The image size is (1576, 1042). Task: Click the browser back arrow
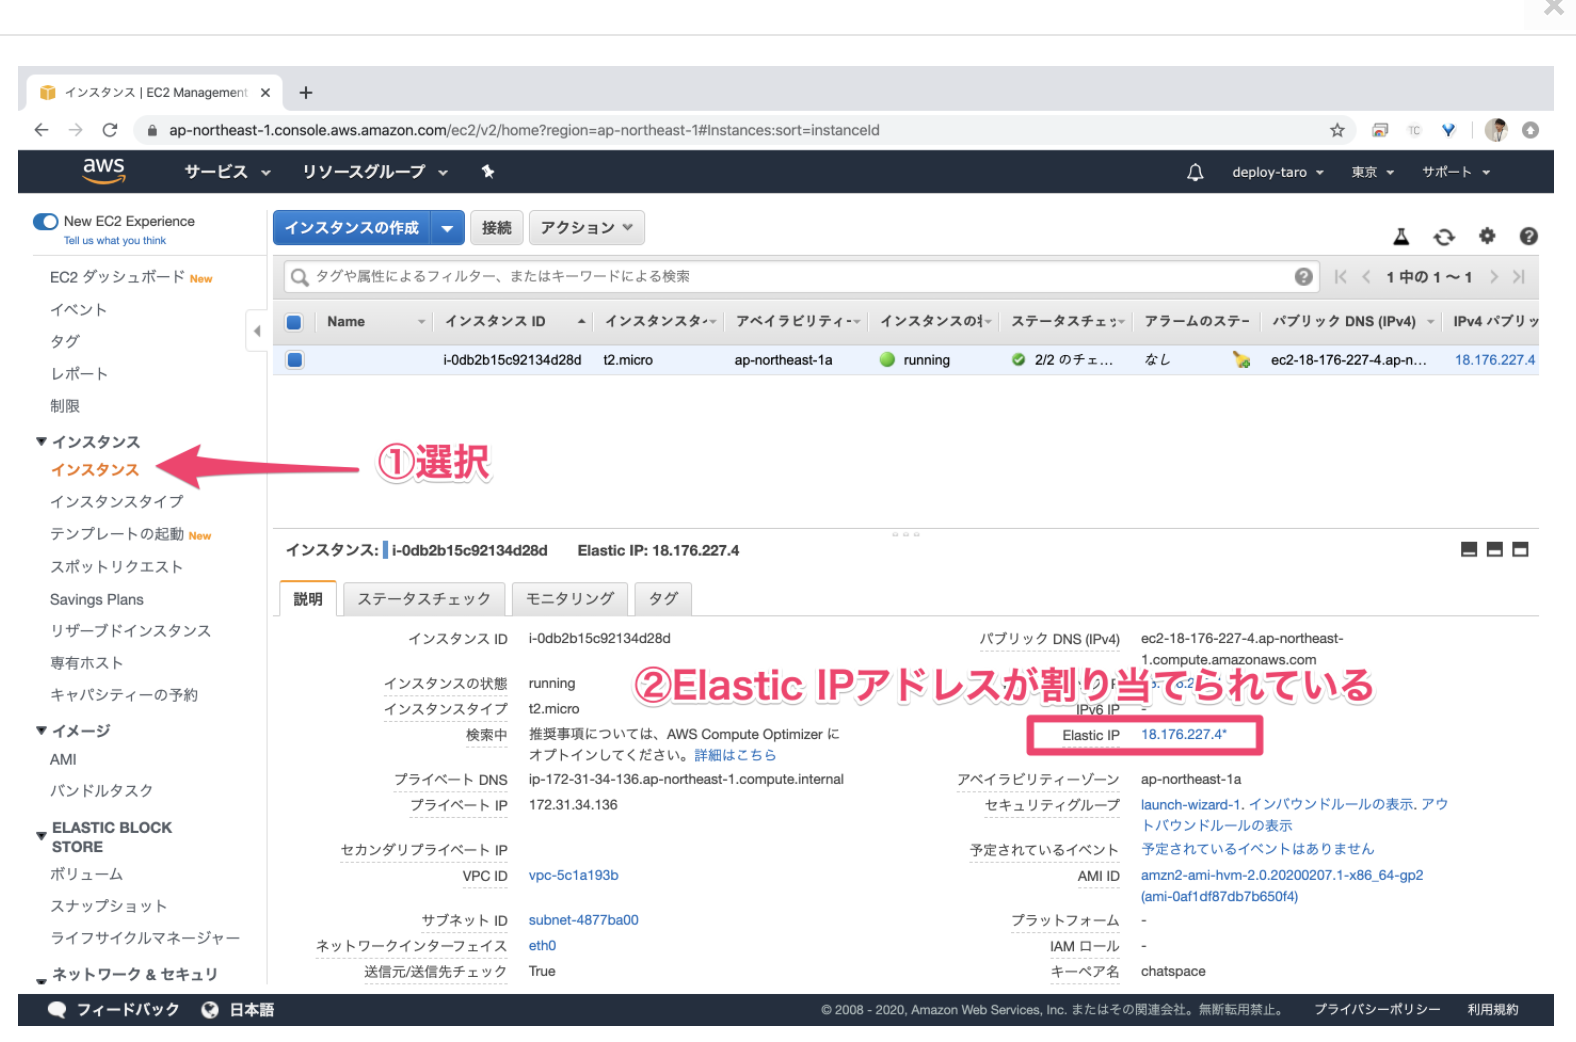[x=41, y=130]
